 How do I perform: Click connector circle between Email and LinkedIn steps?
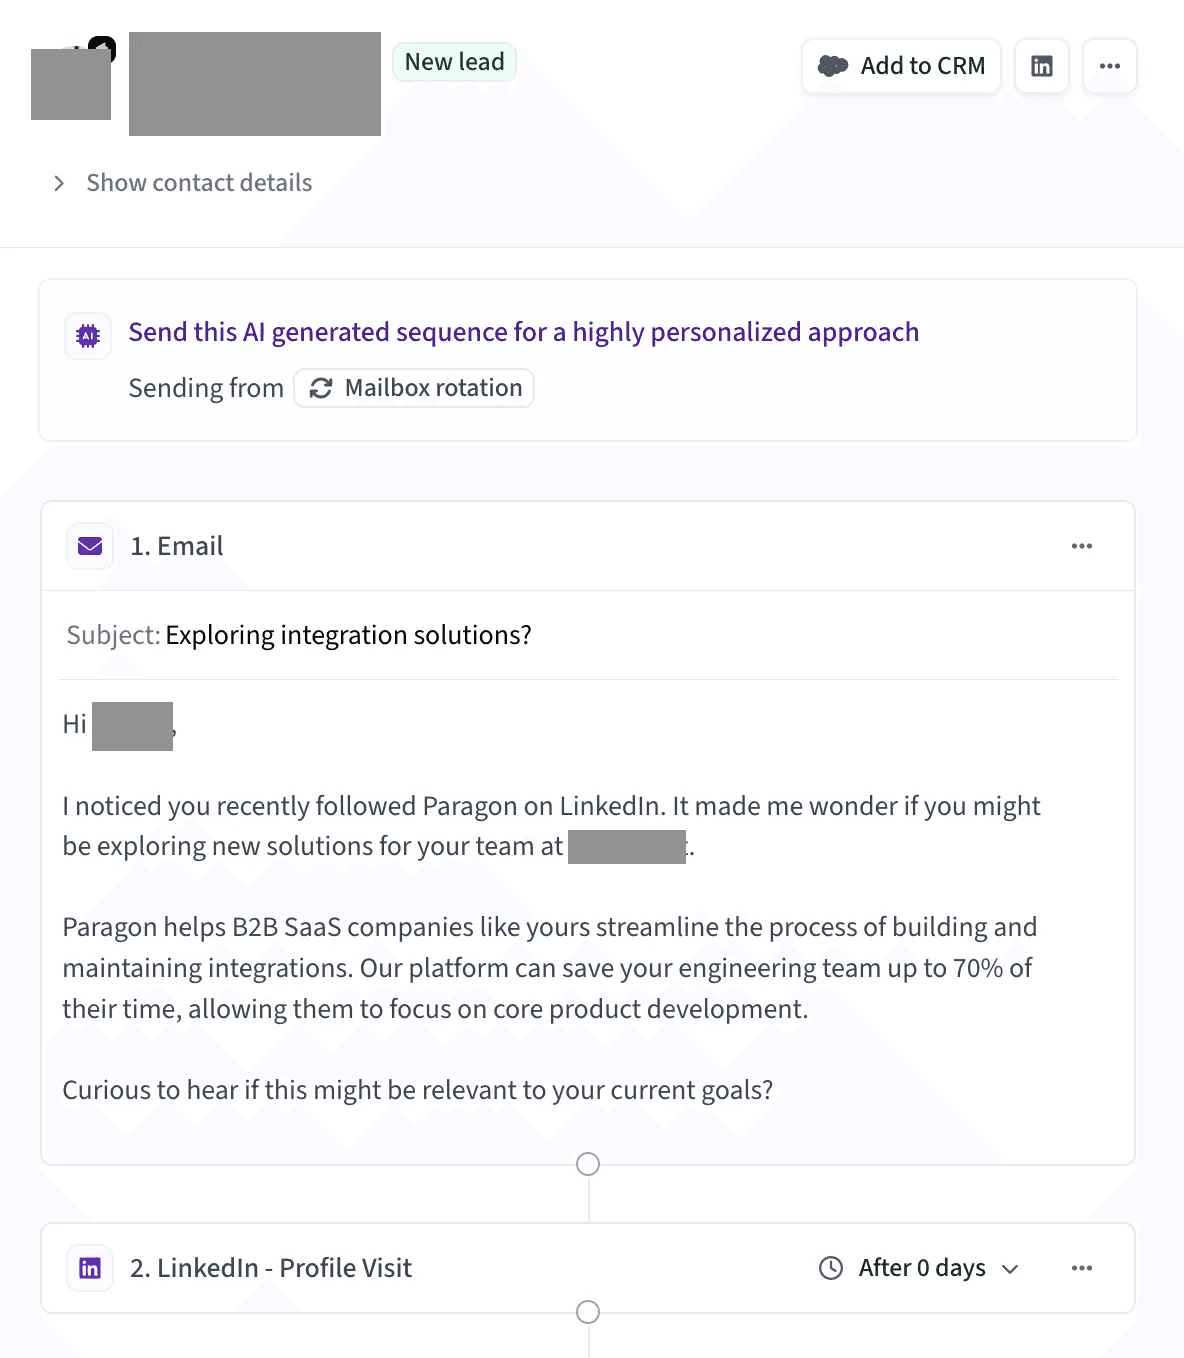pos(588,1164)
